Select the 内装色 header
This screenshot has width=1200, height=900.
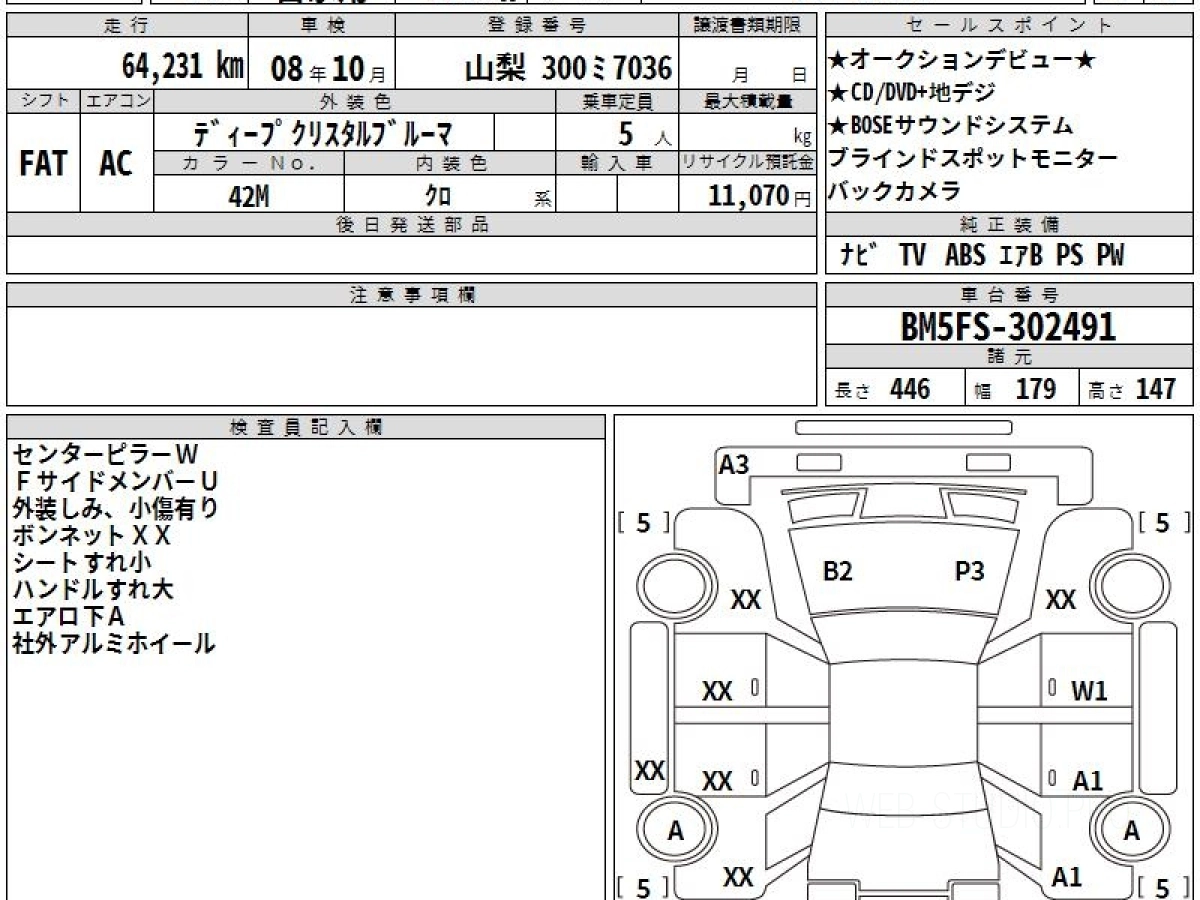[x=451, y=163]
